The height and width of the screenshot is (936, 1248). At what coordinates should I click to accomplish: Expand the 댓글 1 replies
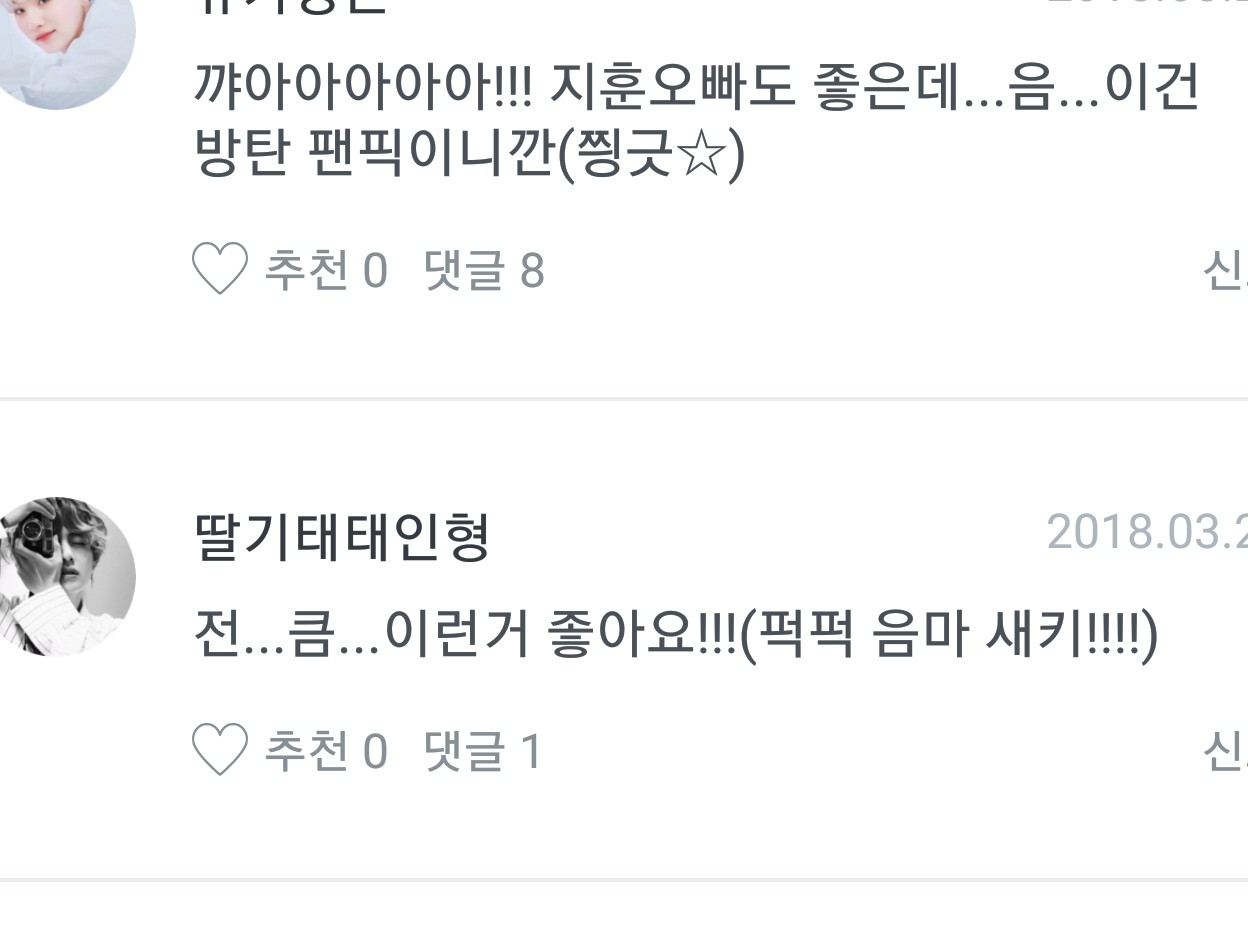click(483, 751)
